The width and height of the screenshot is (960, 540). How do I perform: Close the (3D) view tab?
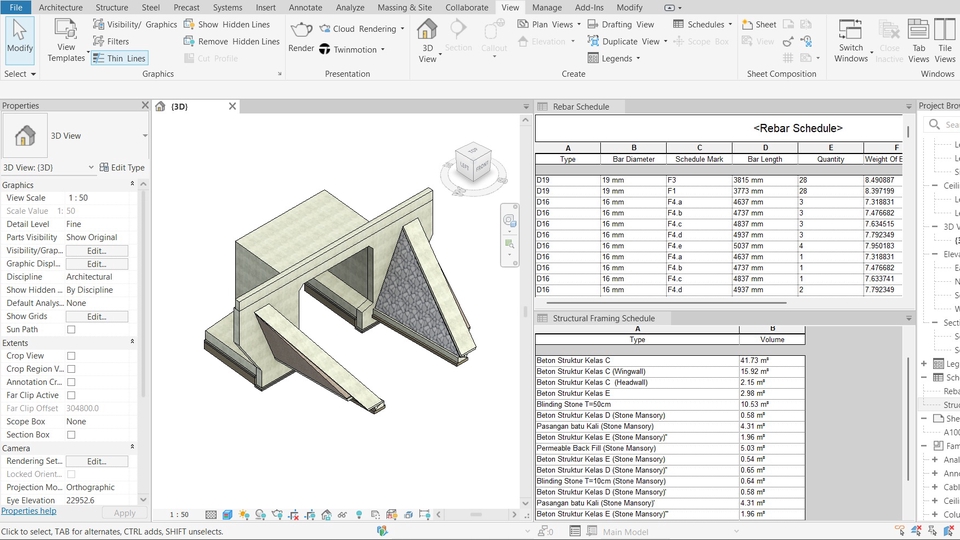(x=233, y=106)
